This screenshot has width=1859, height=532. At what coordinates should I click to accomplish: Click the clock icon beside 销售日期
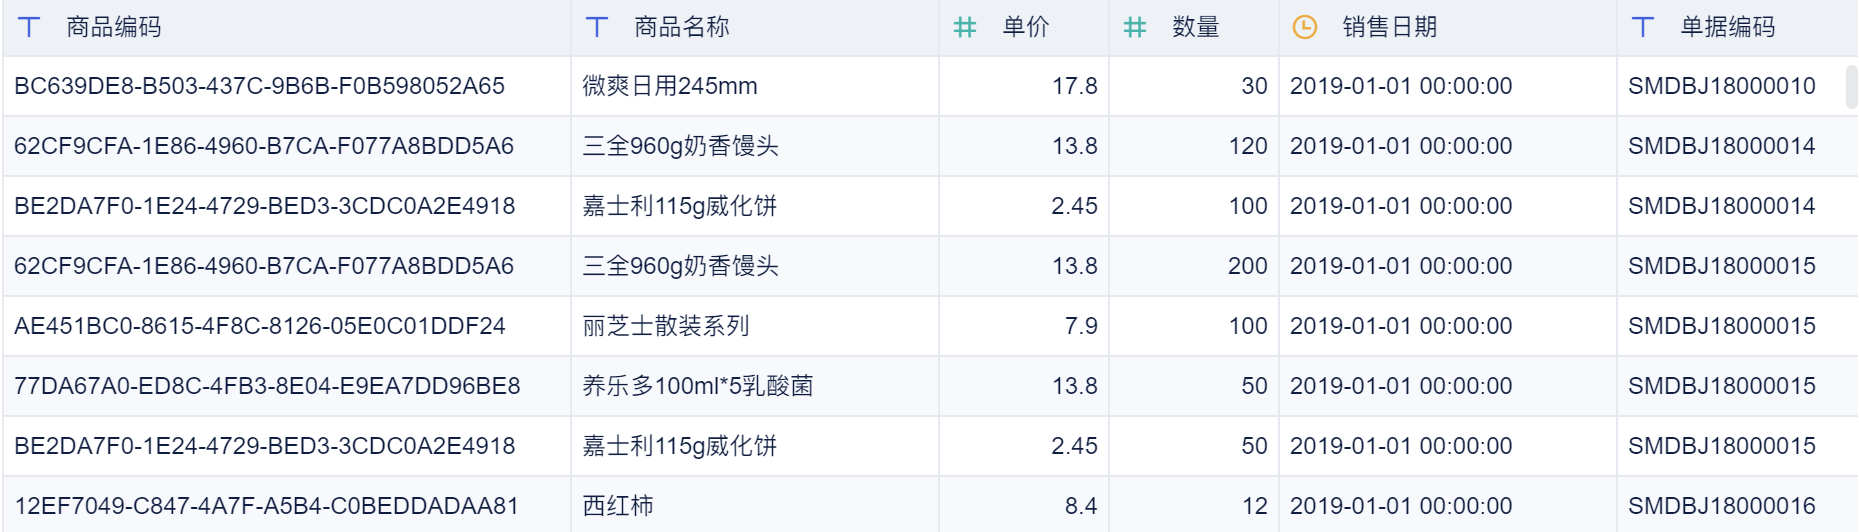coord(1305,27)
